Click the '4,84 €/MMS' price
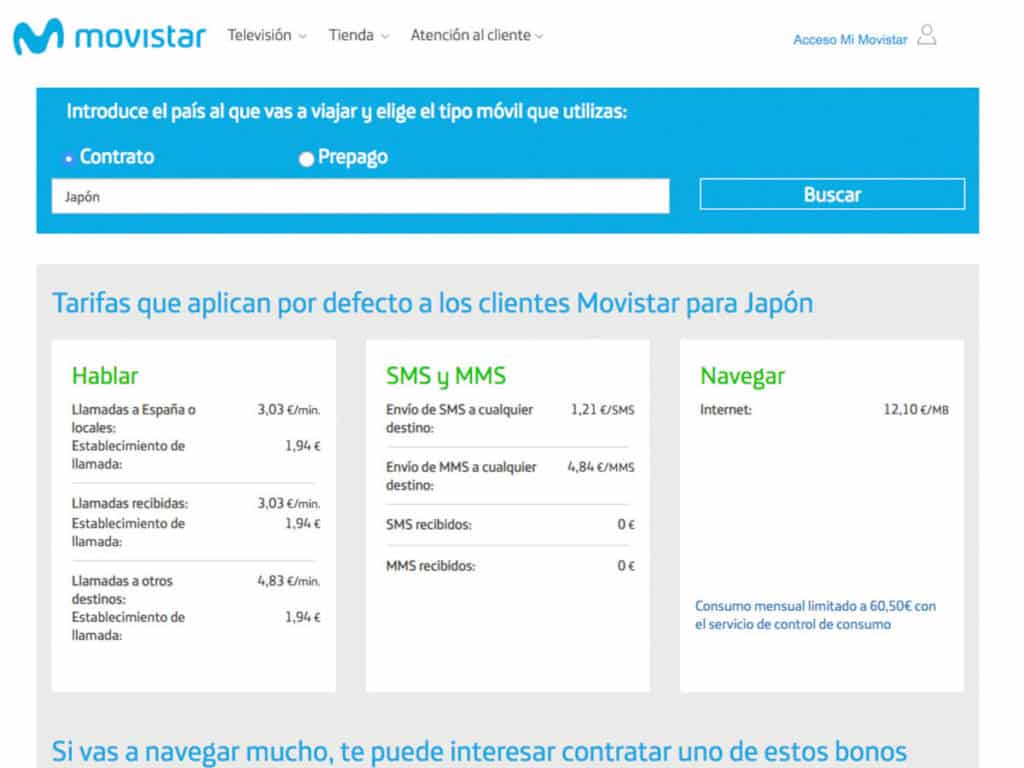The height and width of the screenshot is (768, 1024). coord(601,467)
